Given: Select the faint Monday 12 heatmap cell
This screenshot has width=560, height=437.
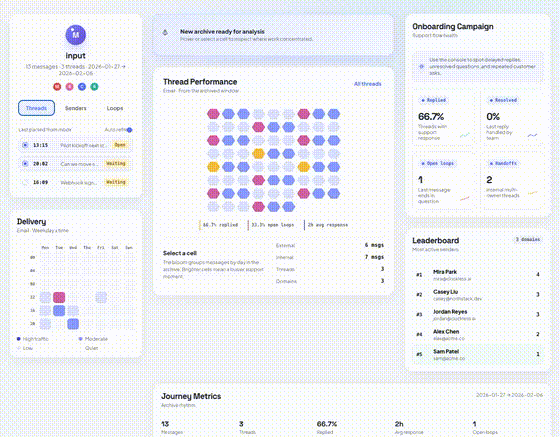Looking at the screenshot, I should coord(45,297).
